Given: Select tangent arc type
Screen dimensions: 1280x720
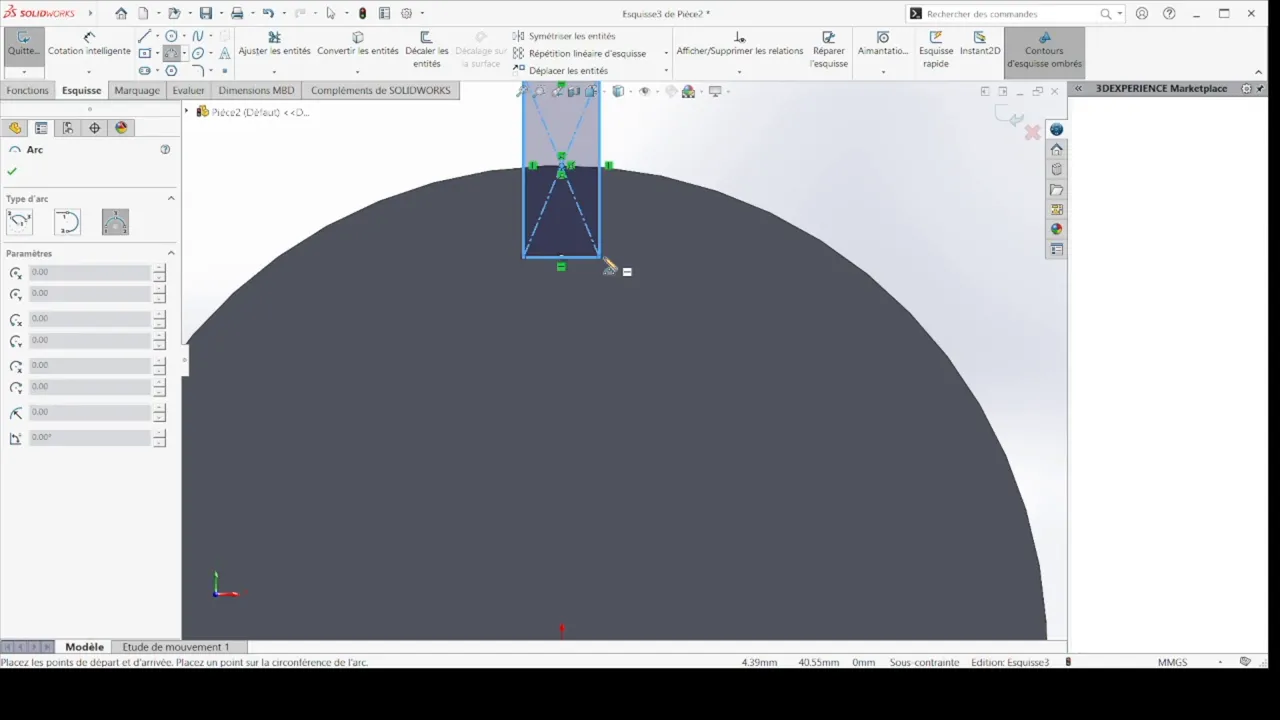Looking at the screenshot, I should click(67, 222).
